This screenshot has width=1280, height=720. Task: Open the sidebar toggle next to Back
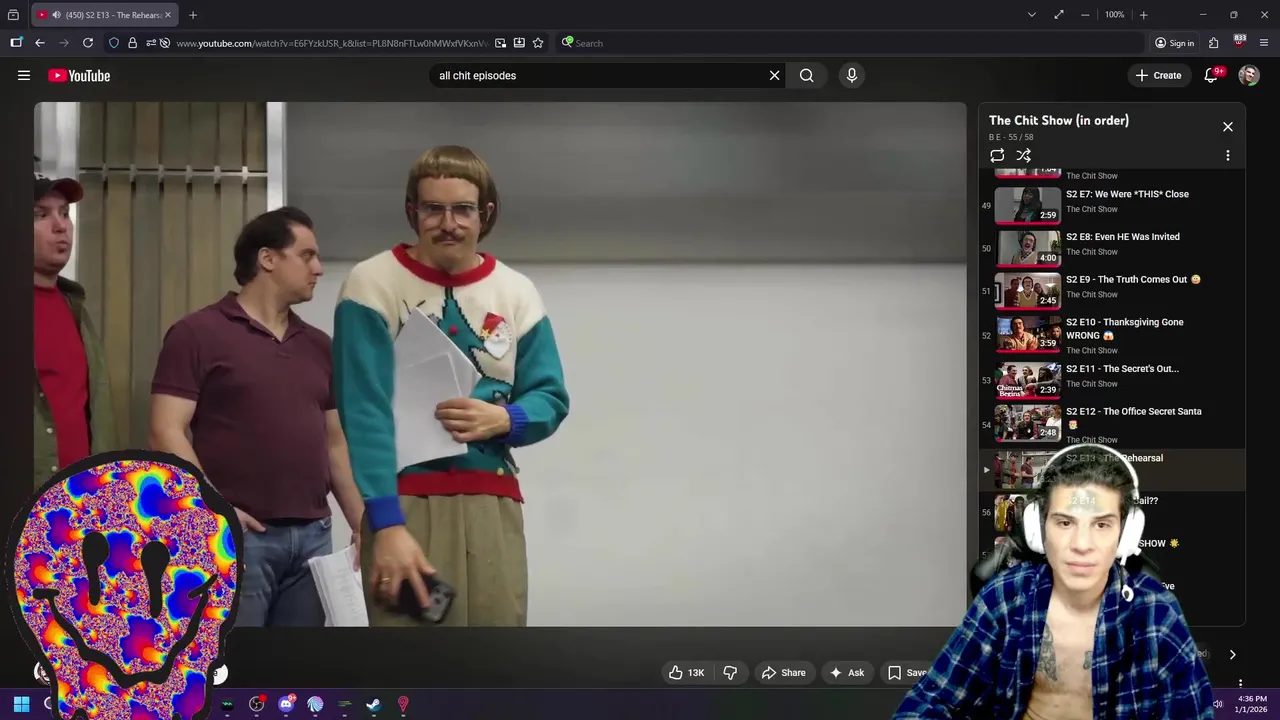pos(16,43)
